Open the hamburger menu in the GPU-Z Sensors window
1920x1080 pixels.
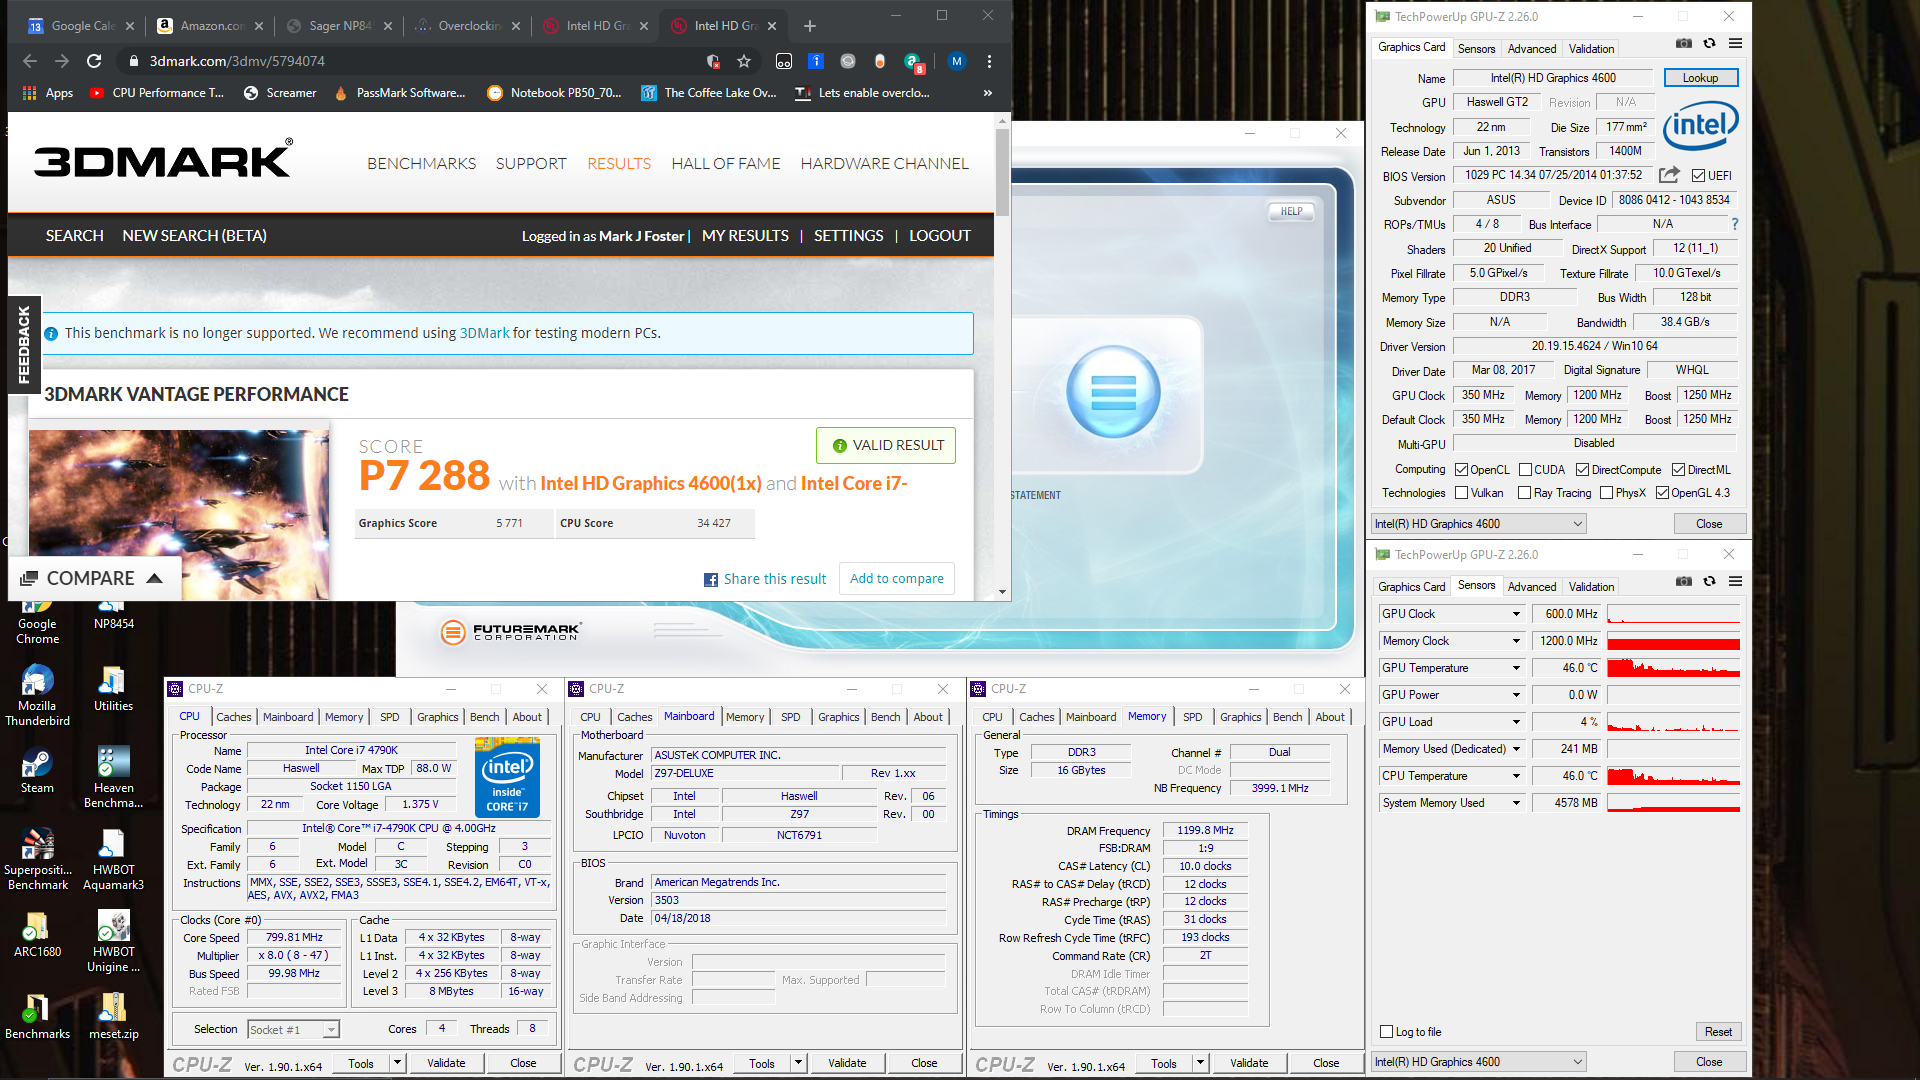[1735, 582]
